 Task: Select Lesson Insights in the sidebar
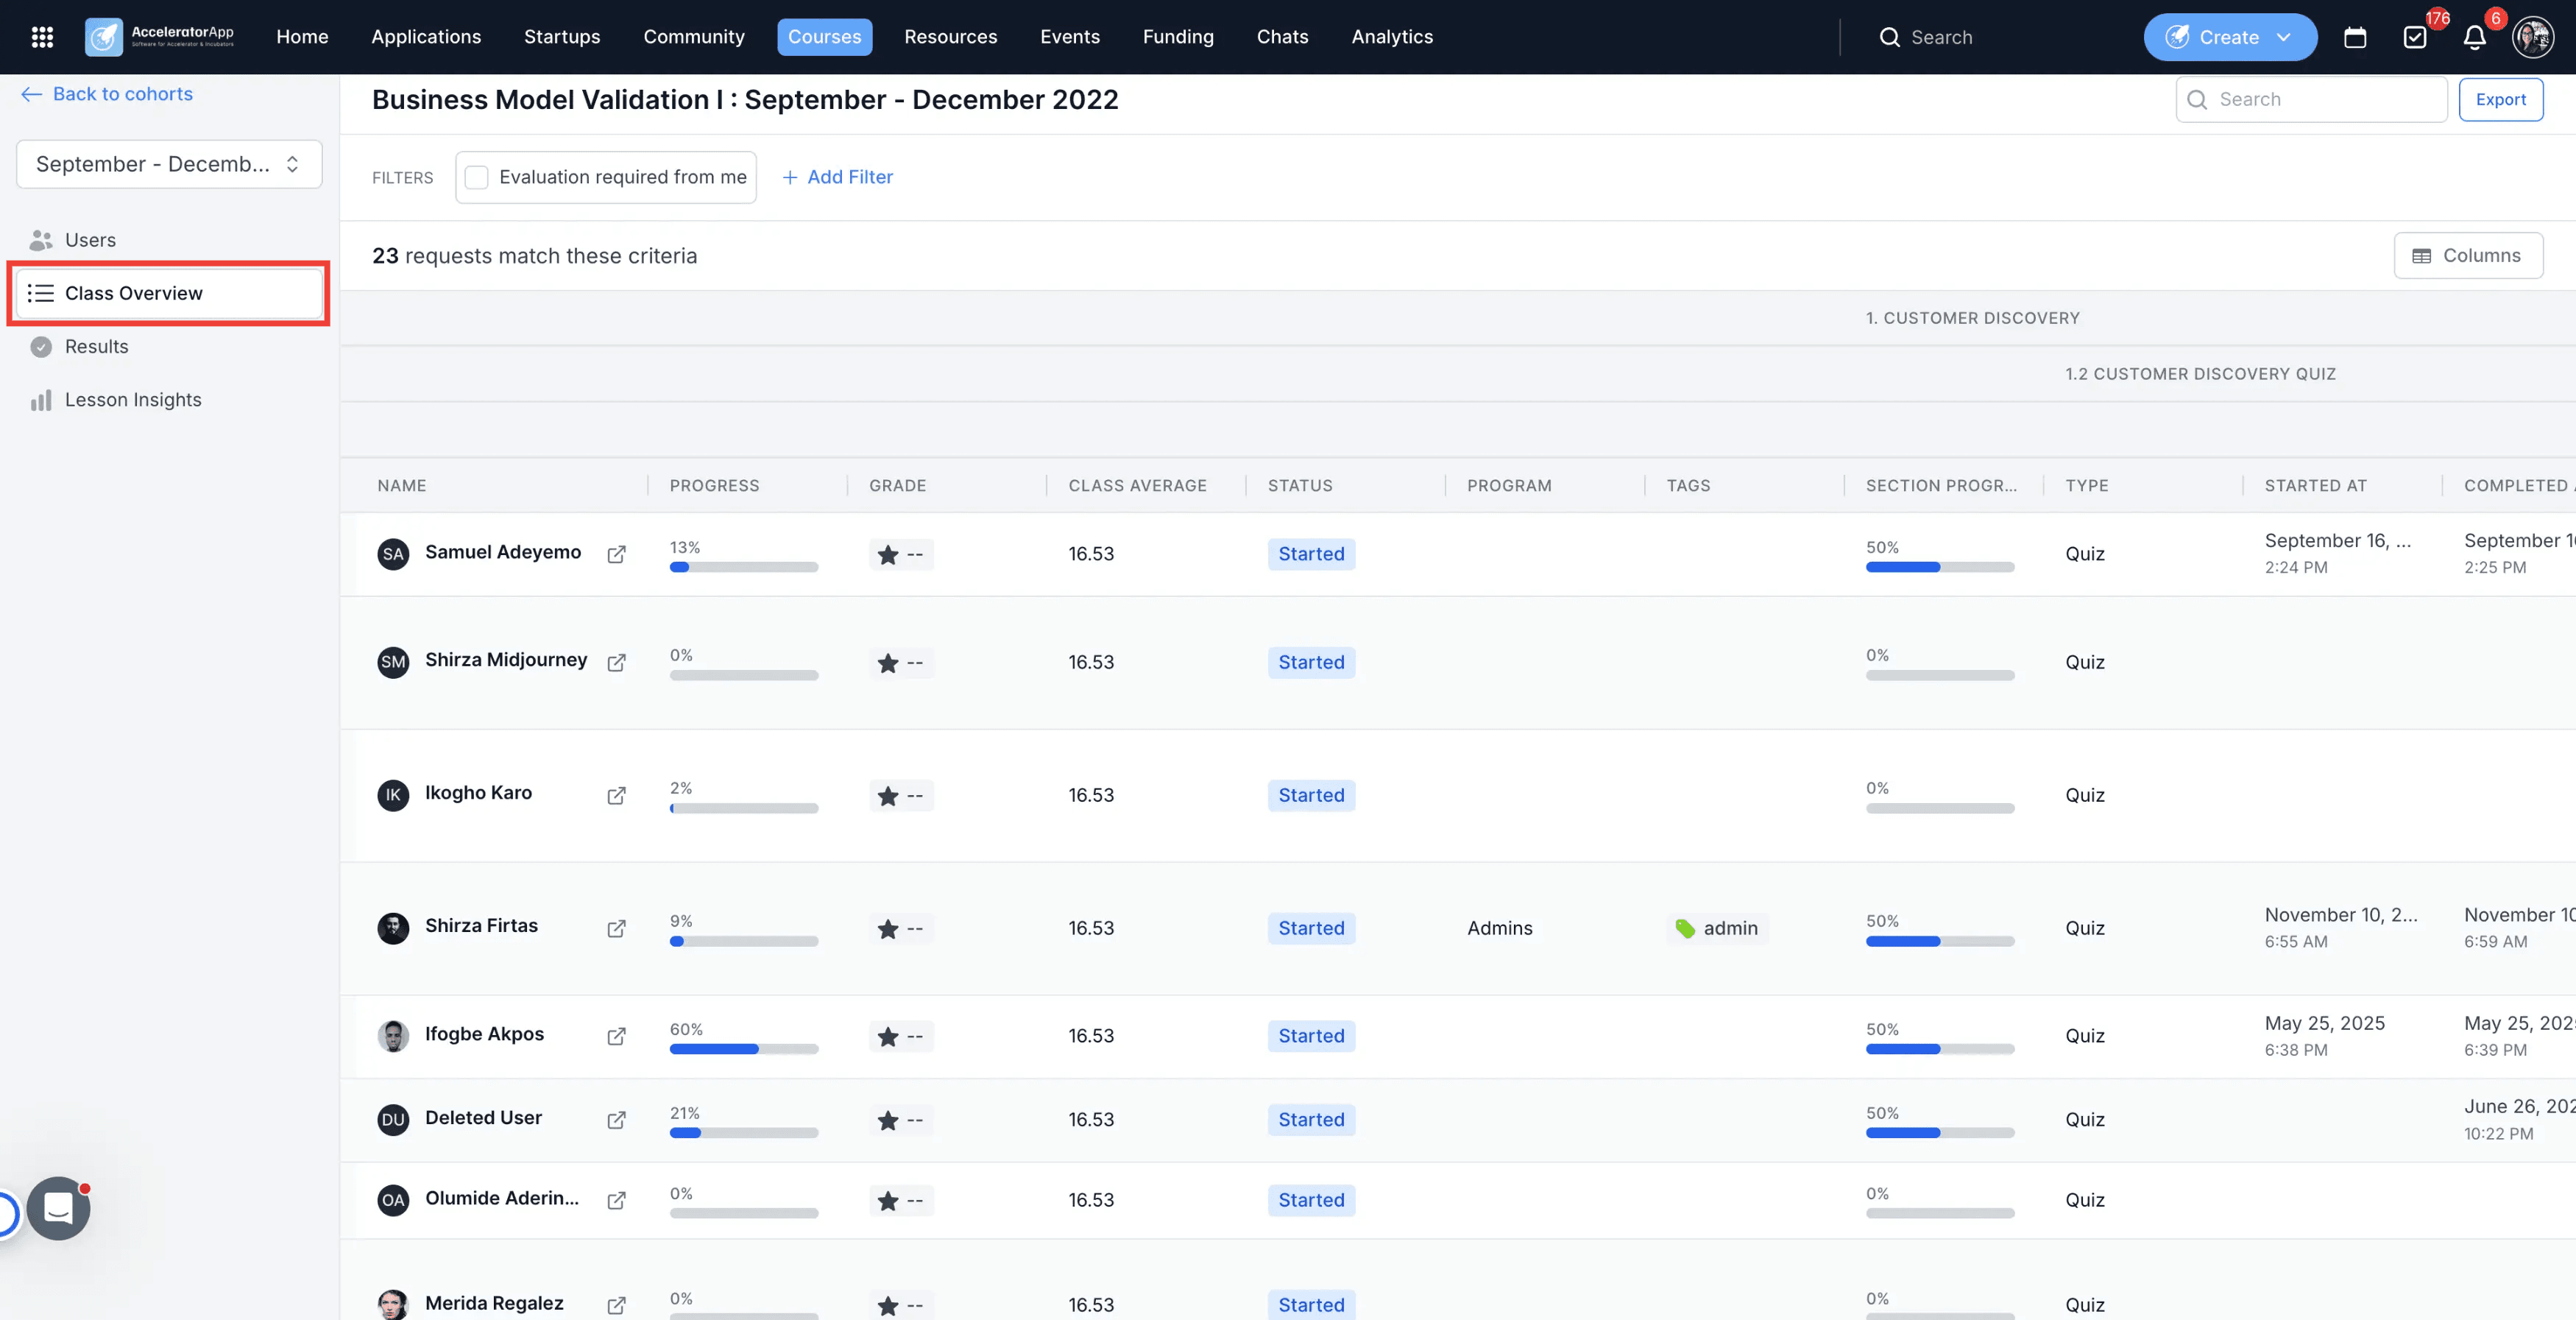pyautogui.click(x=133, y=400)
